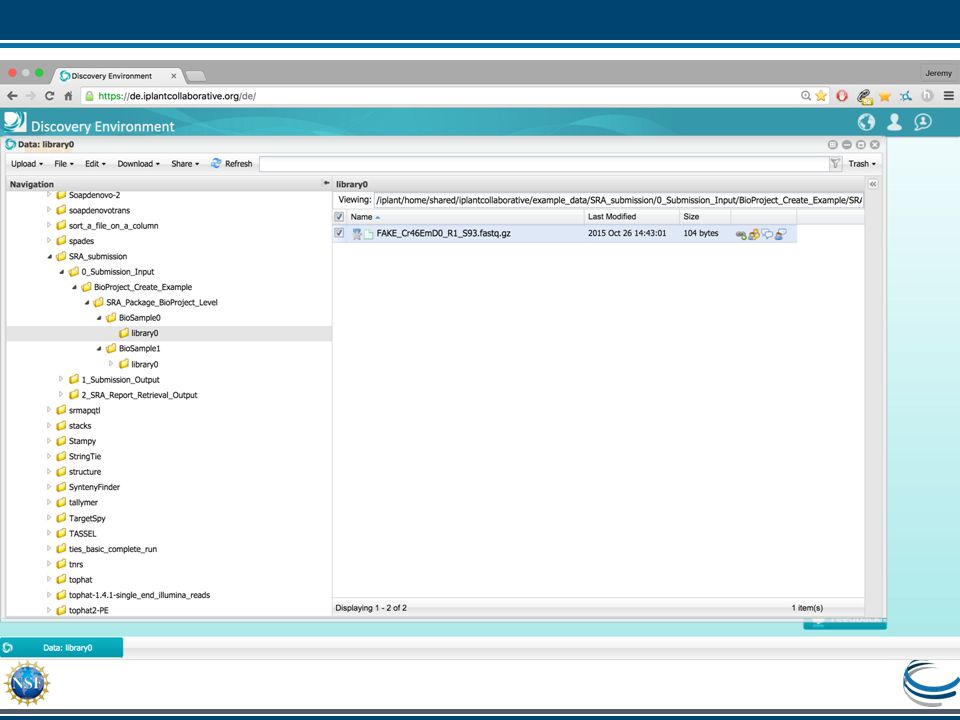Open the red stop-hand extension icon
The image size is (960, 720).
(842, 96)
